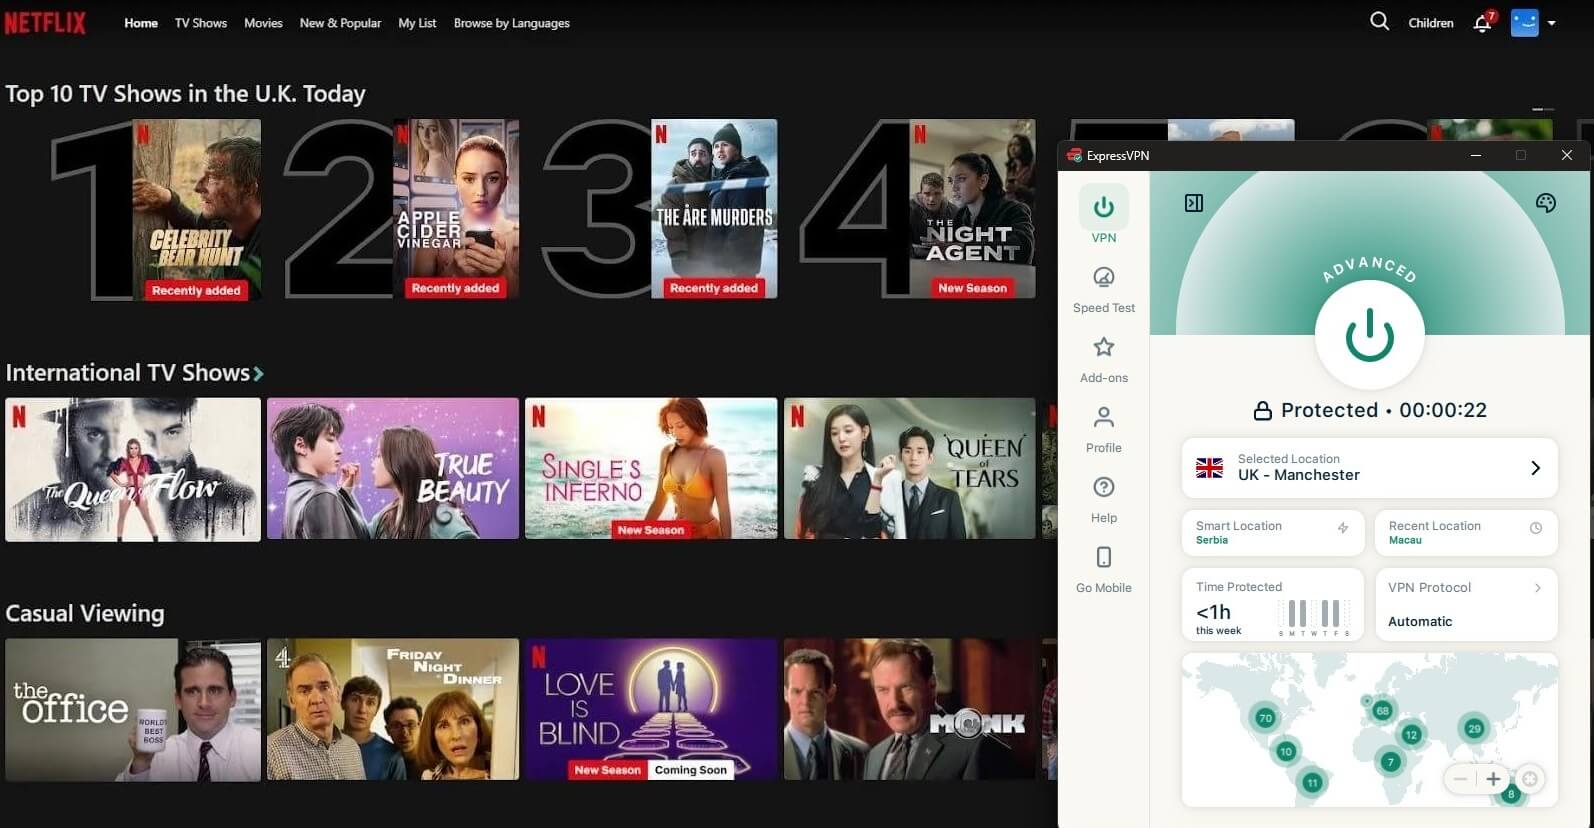Click map cluster marker 29
Image resolution: width=1594 pixels, height=828 pixels.
pos(1474,729)
